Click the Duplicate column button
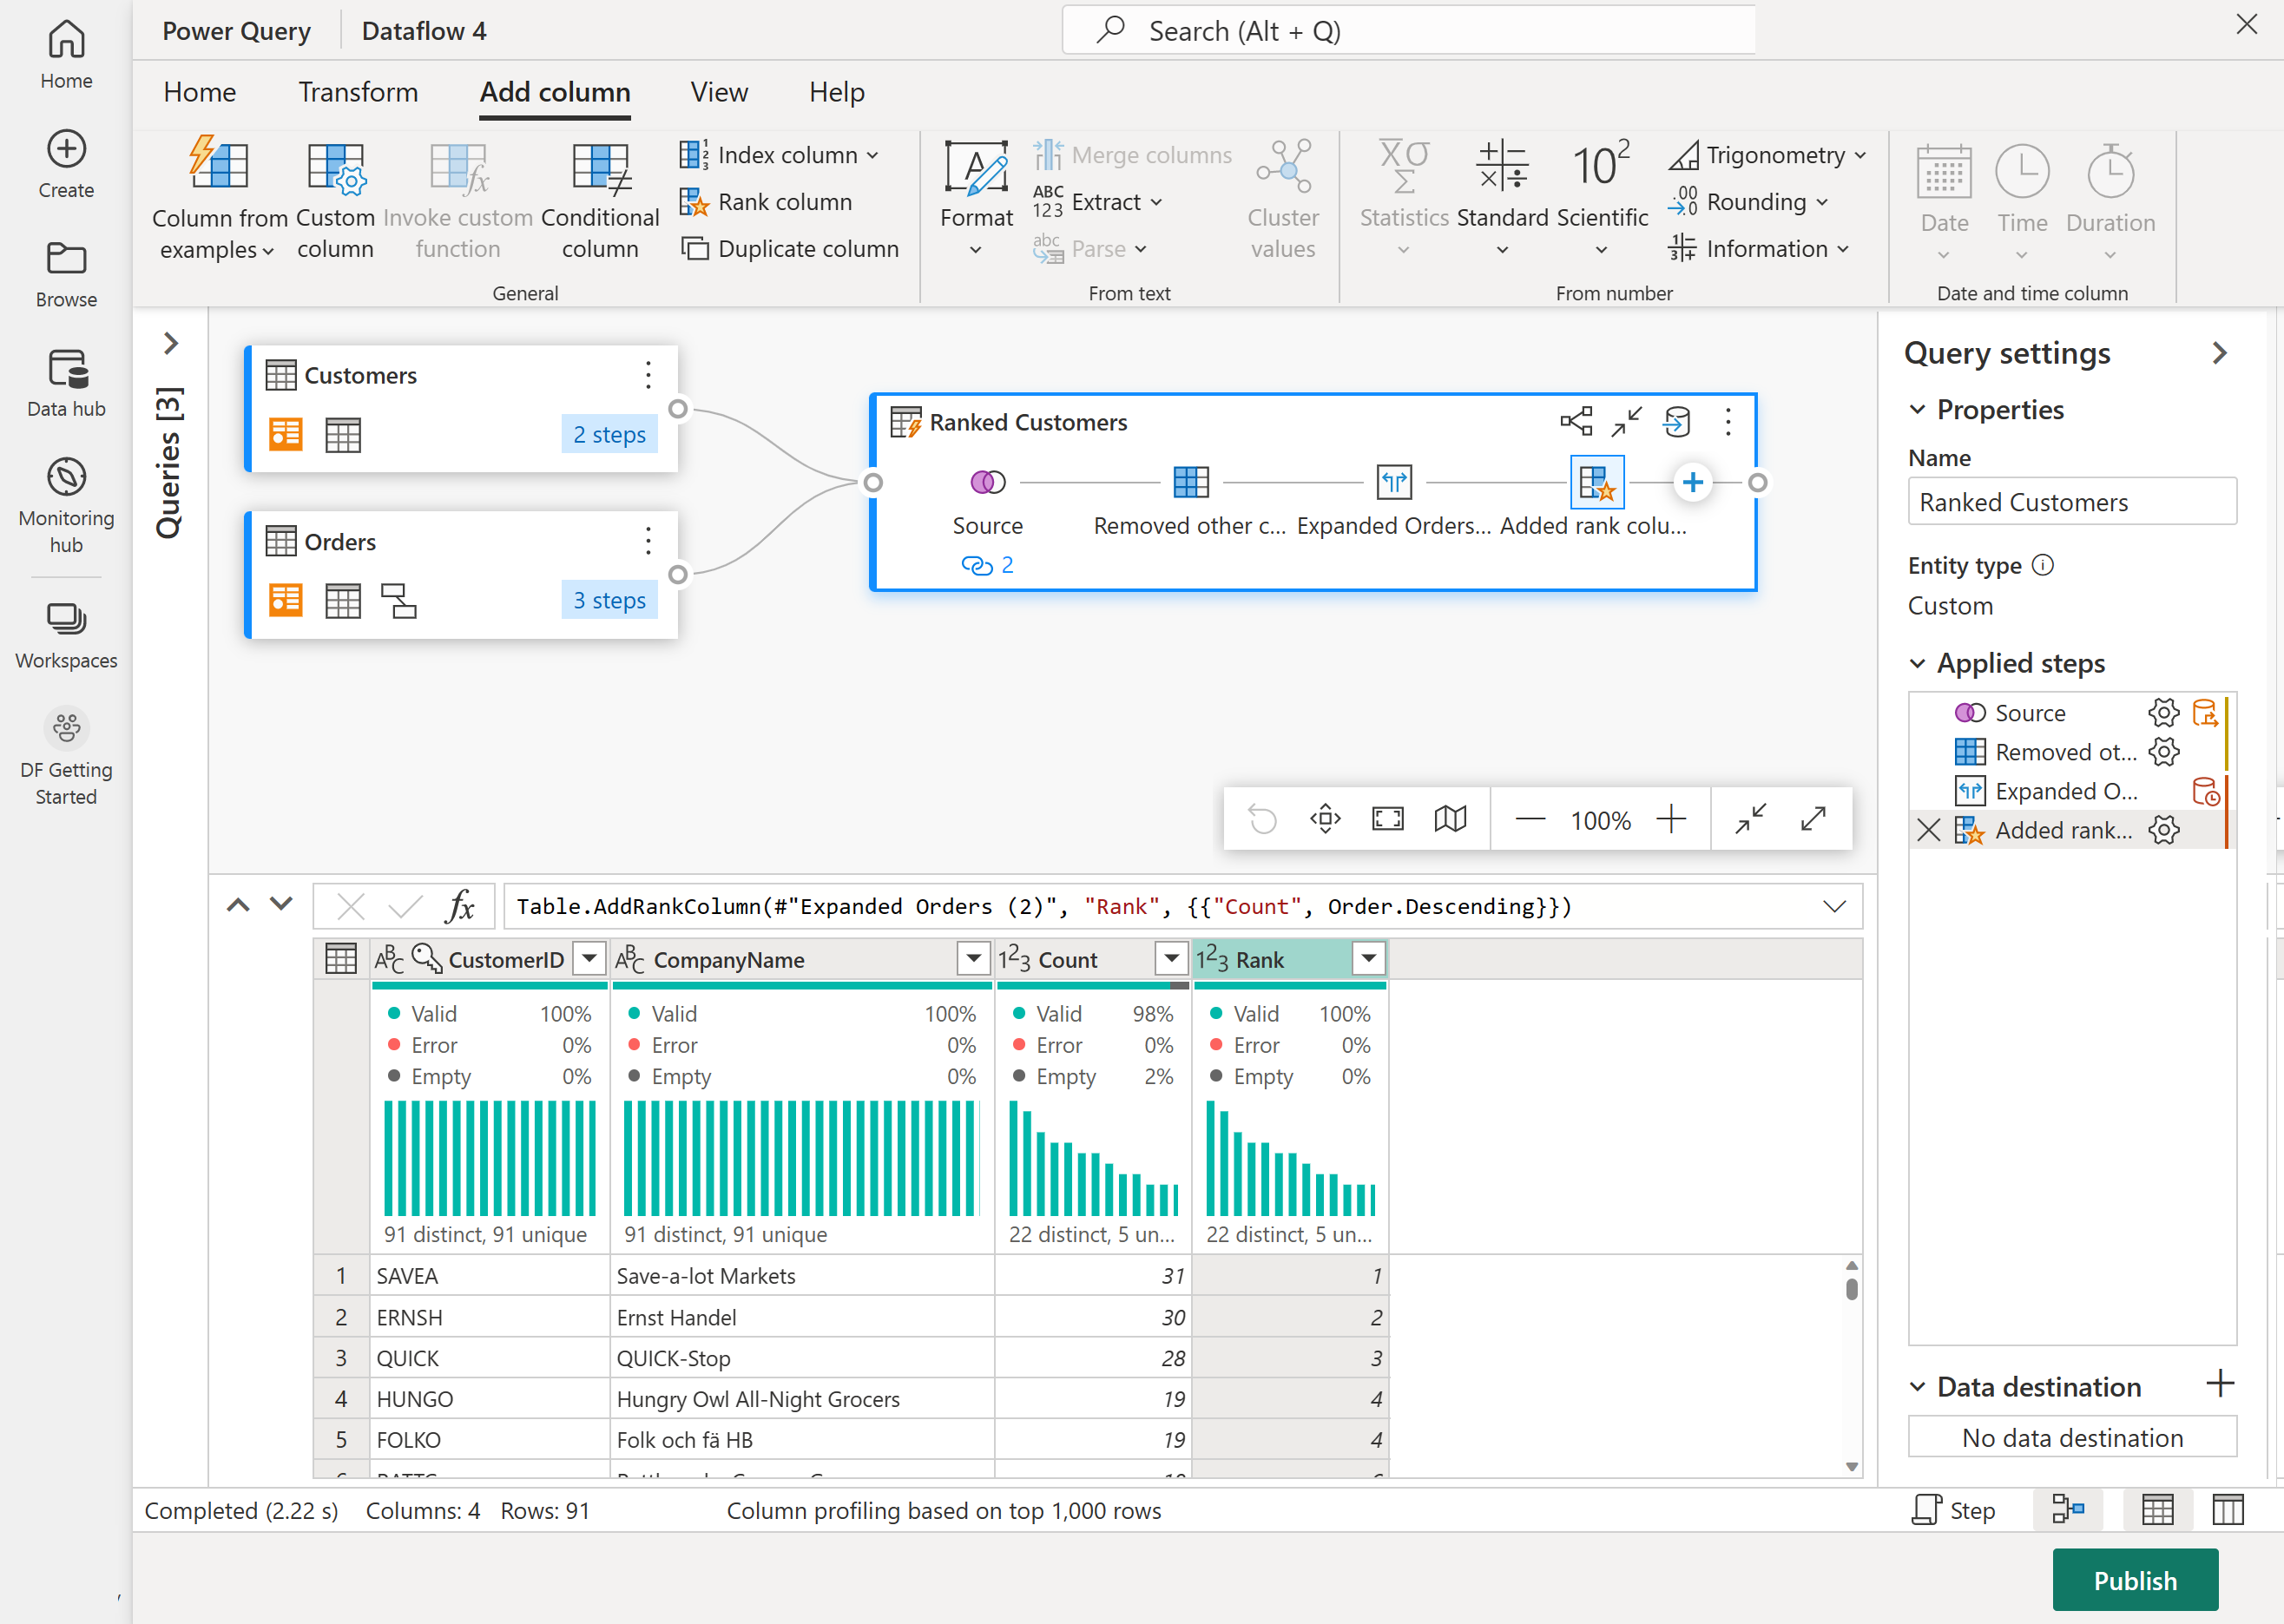Viewport: 2284px width, 1624px height. click(790, 248)
